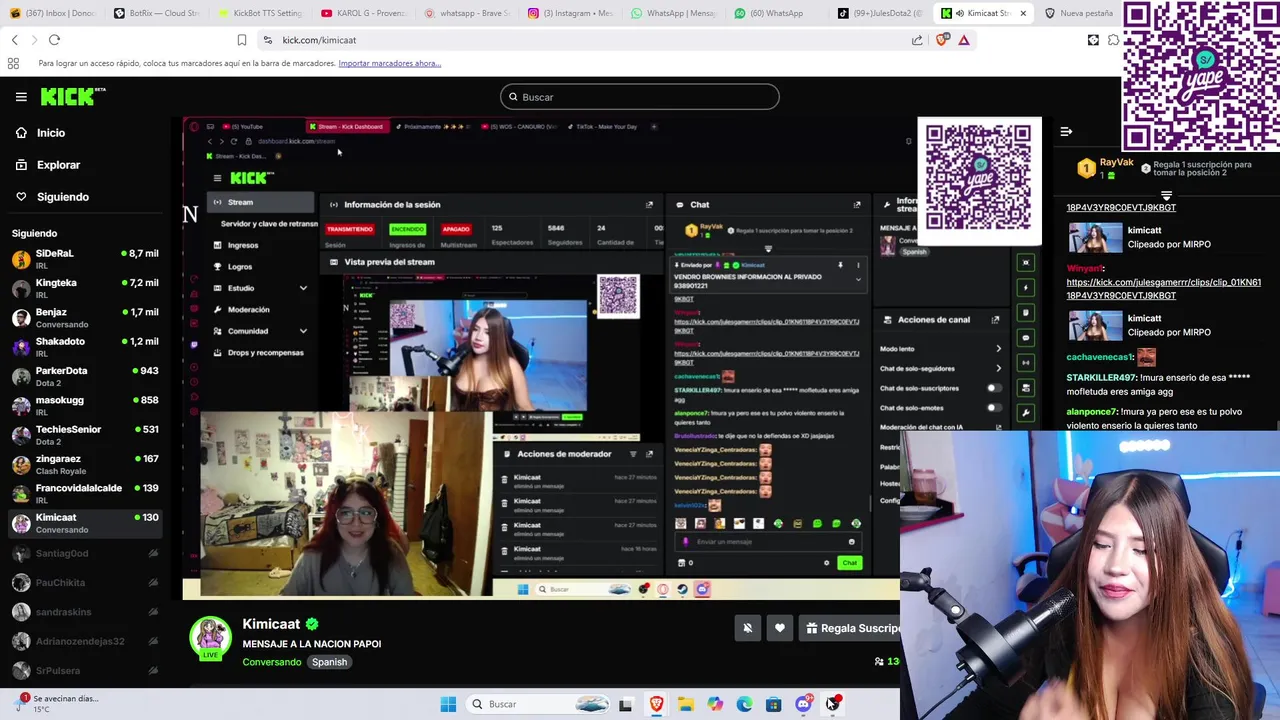Open masokugg channel in the sidebar
Image resolution: width=1280 pixels, height=720 pixels.
click(x=85, y=406)
